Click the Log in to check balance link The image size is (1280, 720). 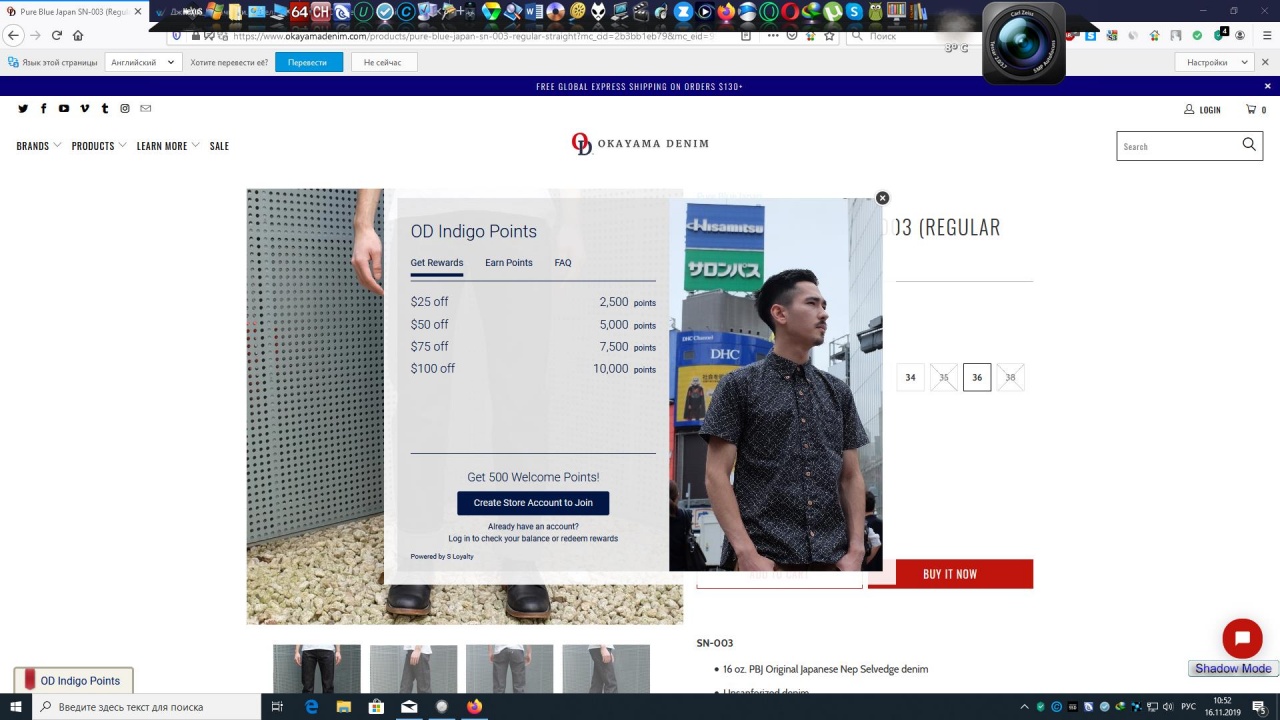pyautogui.click(x=533, y=538)
